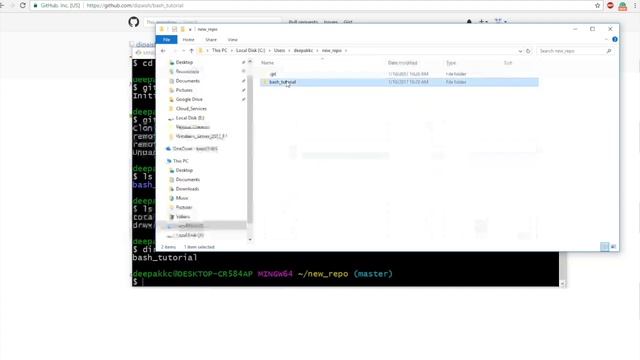Open the GitHub plus create-new dropdown
The image size is (640, 360).
[x=483, y=22]
